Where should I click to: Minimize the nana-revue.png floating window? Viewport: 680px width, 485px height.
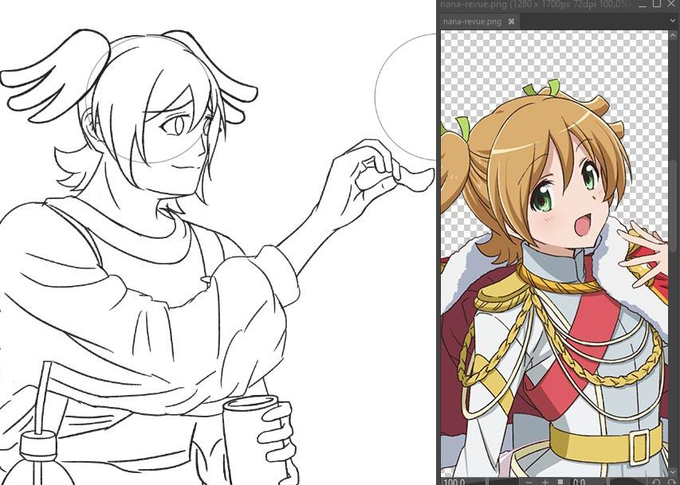click(x=642, y=6)
